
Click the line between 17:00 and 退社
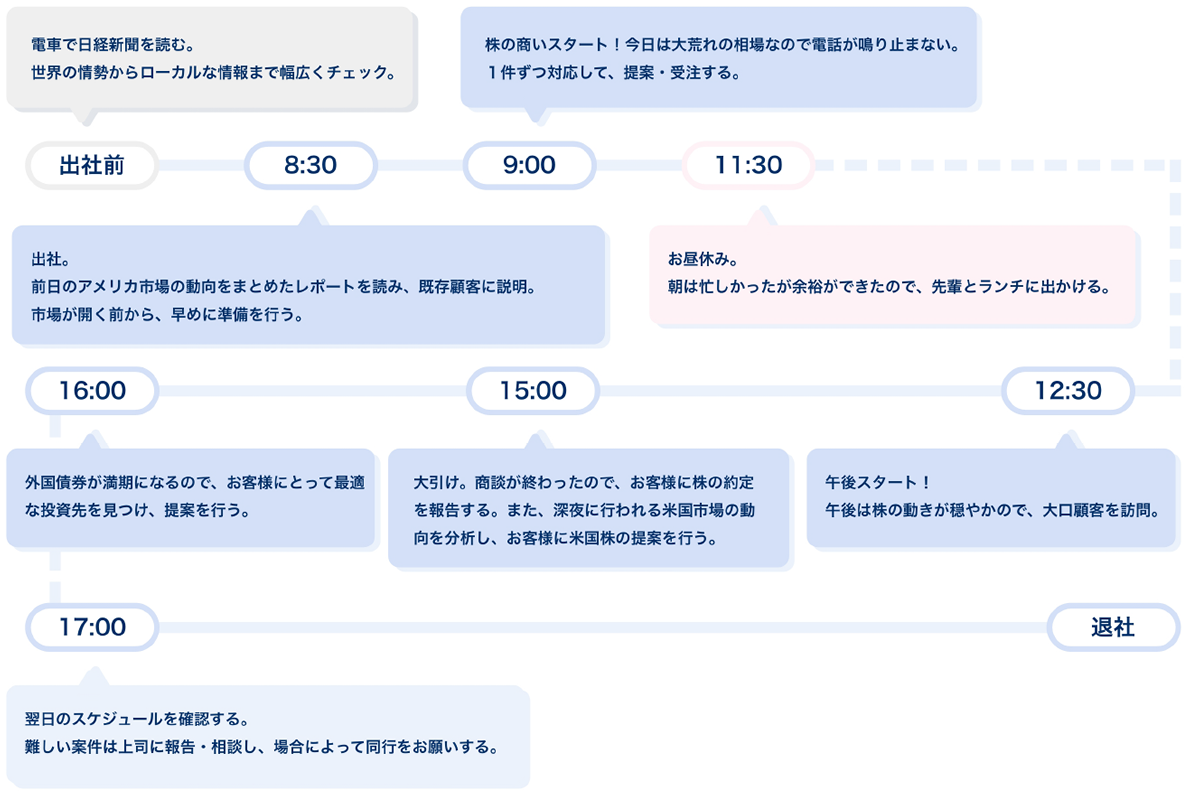tap(602, 627)
